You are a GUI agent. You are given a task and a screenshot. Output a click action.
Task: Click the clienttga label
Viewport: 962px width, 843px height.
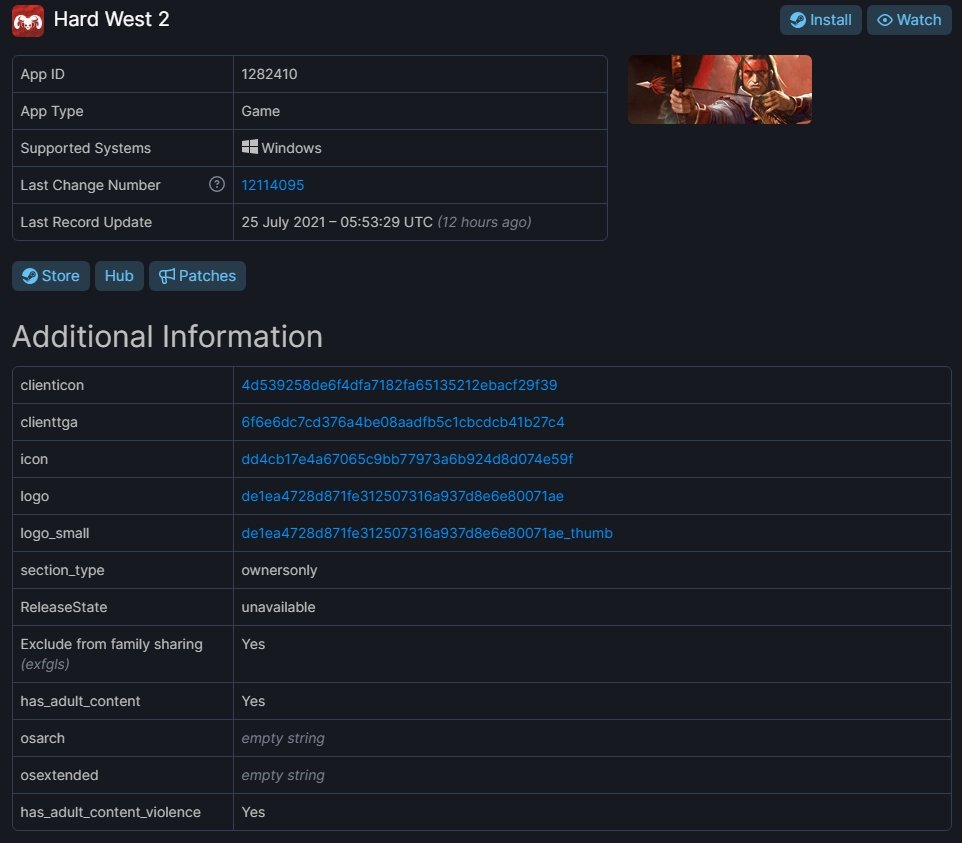48,422
